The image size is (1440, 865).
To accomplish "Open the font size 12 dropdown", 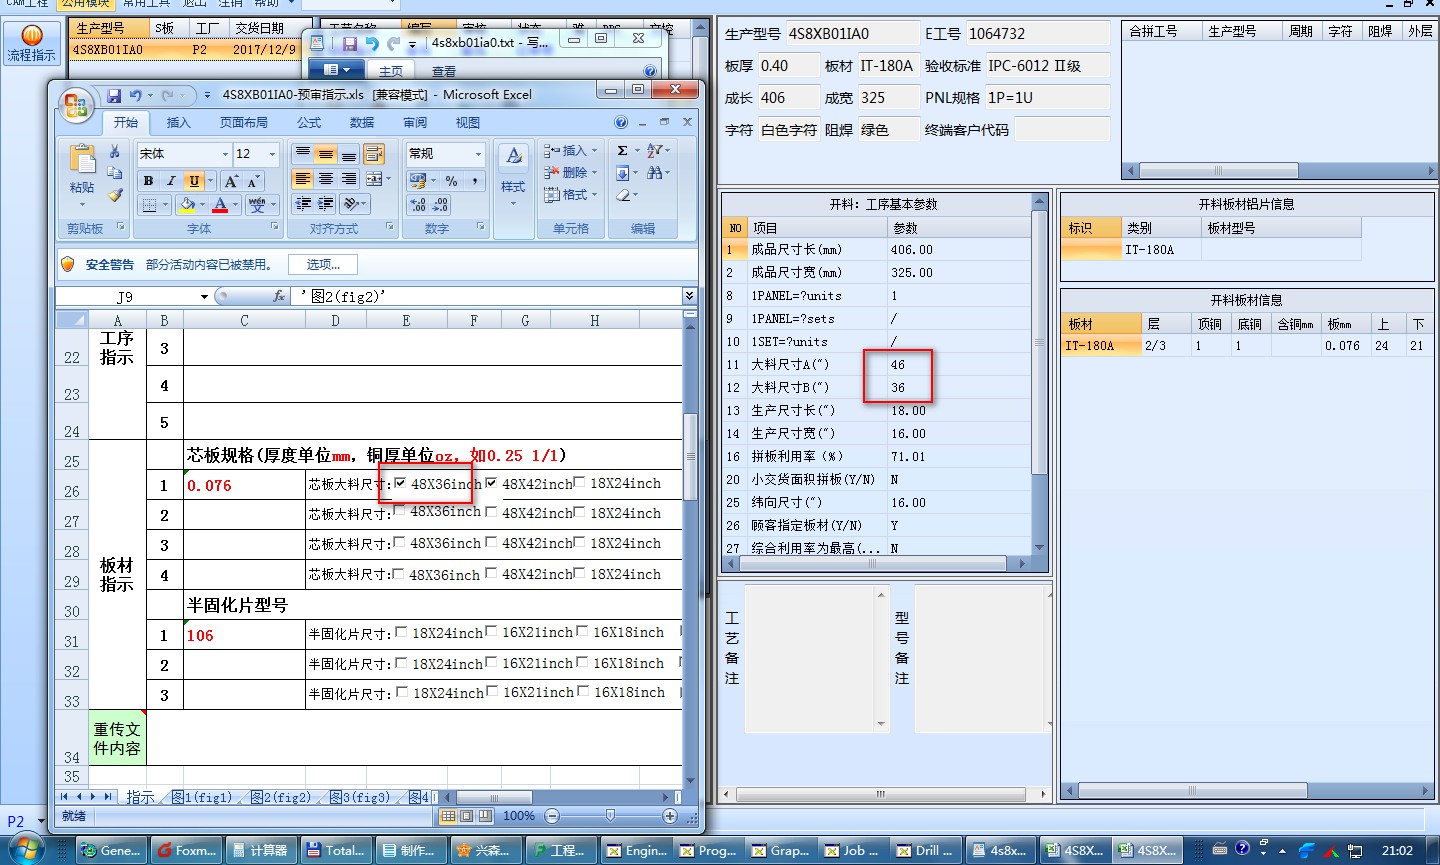I will pyautogui.click(x=271, y=154).
